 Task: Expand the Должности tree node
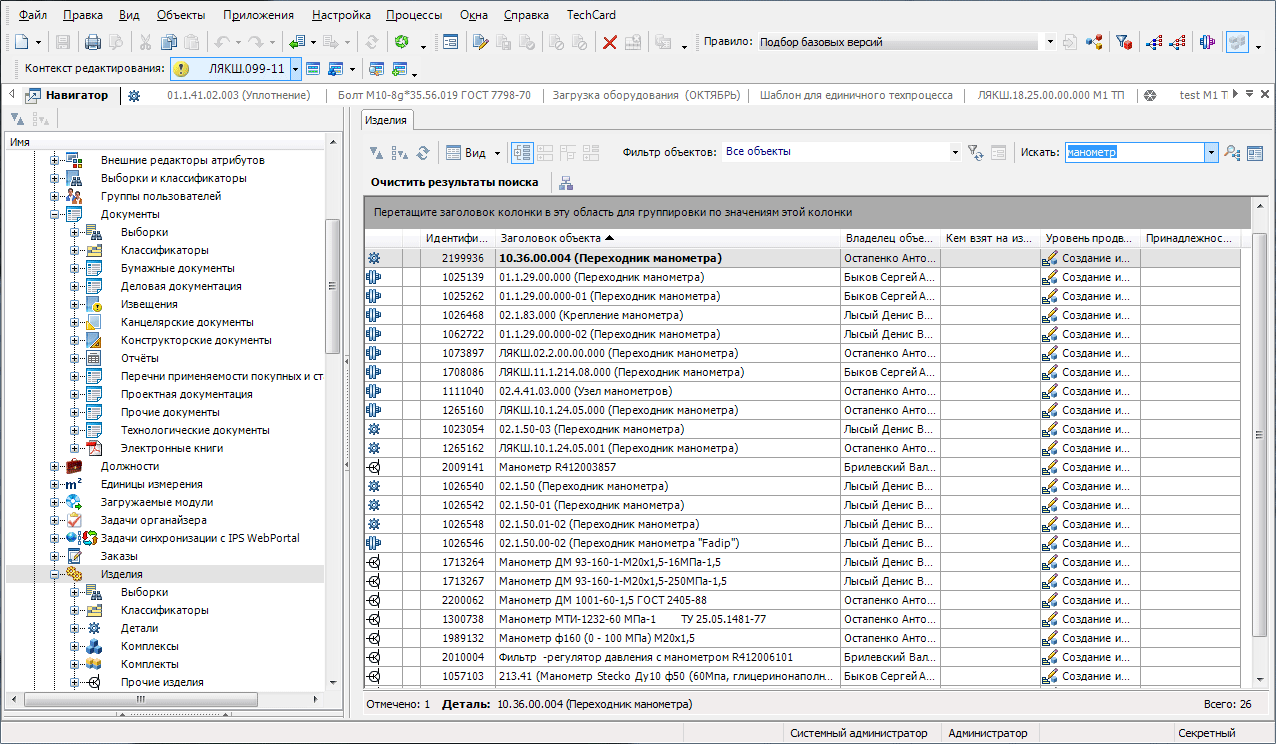coord(54,466)
